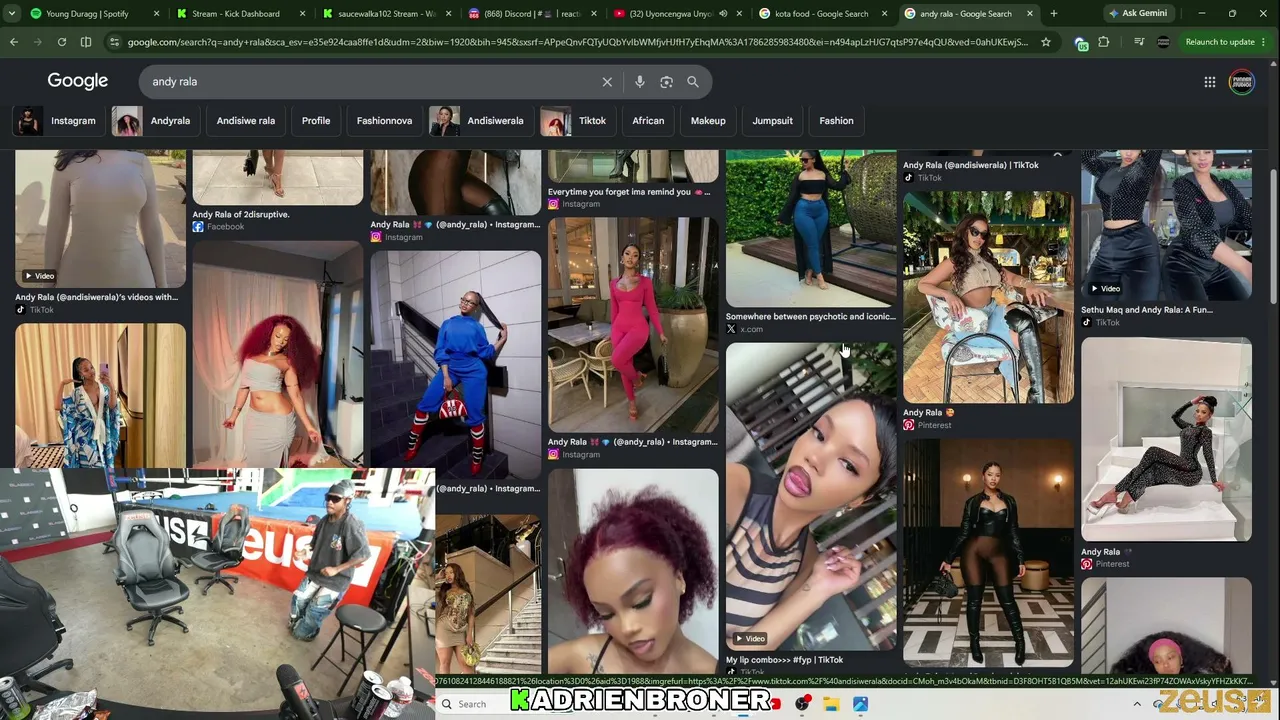Open File Explorer from the taskbar
Image resolution: width=1280 pixels, height=720 pixels.
[831, 704]
